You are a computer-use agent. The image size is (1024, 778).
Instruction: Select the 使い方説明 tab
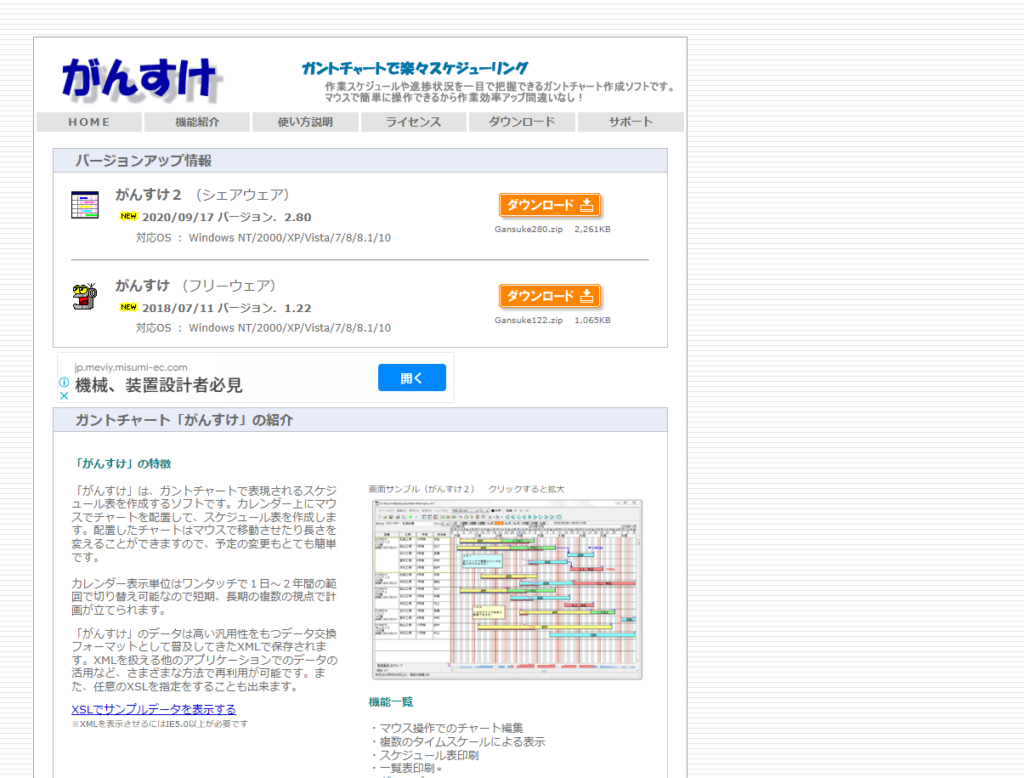point(305,121)
